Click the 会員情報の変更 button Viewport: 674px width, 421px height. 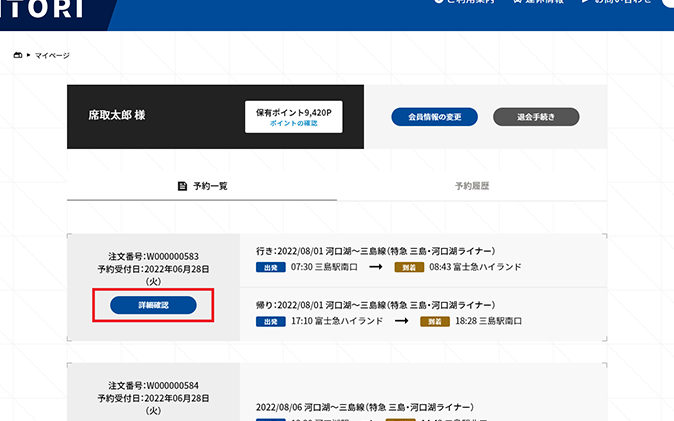click(x=434, y=117)
